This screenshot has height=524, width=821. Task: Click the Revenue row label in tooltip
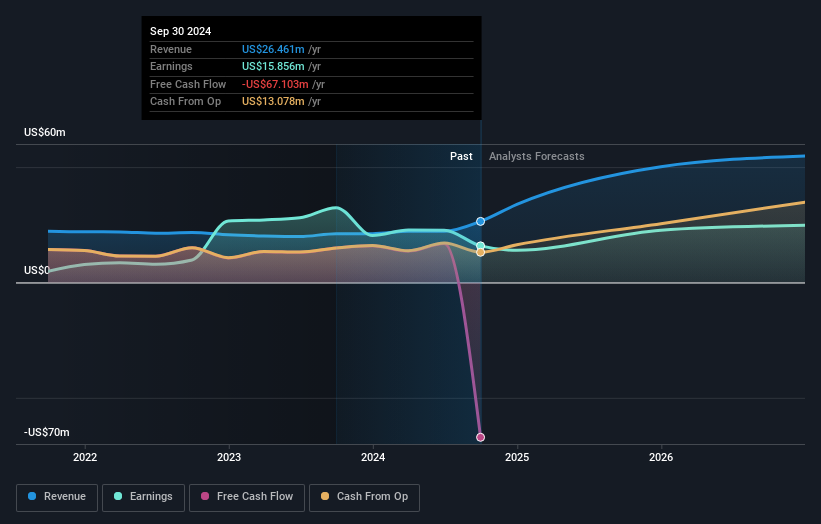point(171,49)
